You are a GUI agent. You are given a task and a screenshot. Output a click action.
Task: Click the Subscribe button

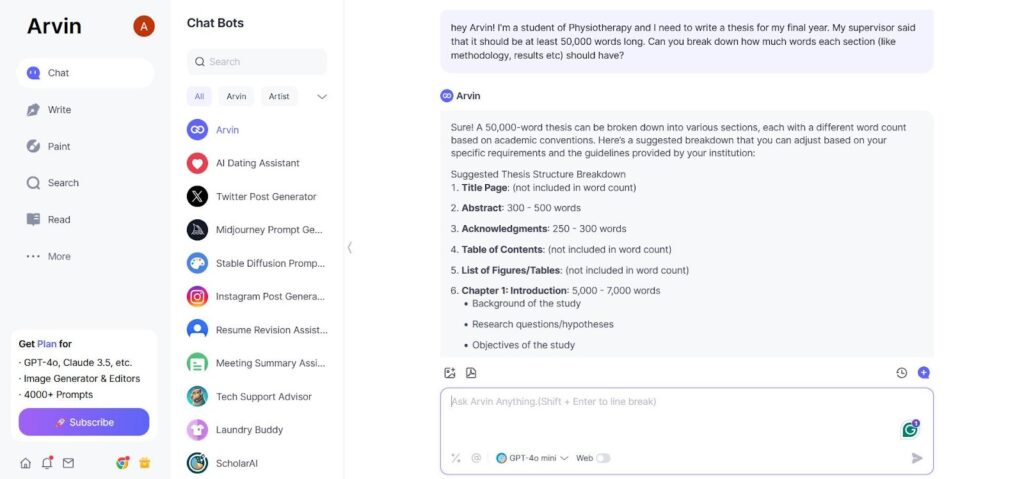coord(84,422)
